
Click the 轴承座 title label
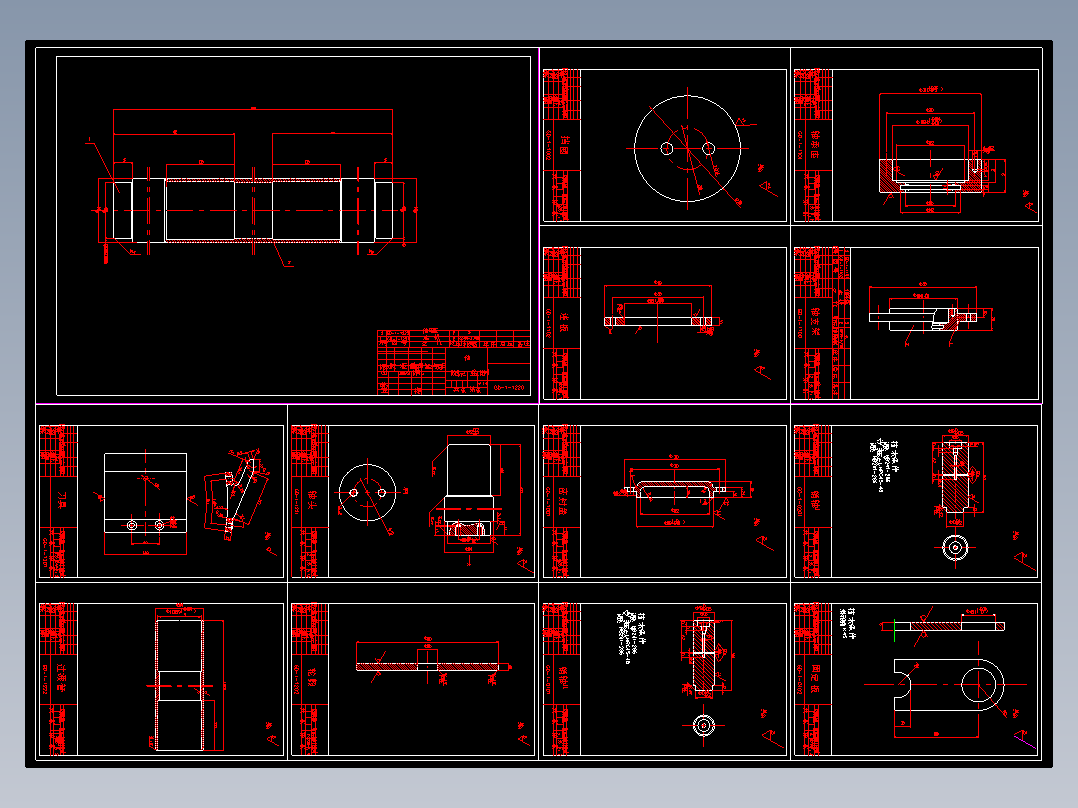pos(815,145)
